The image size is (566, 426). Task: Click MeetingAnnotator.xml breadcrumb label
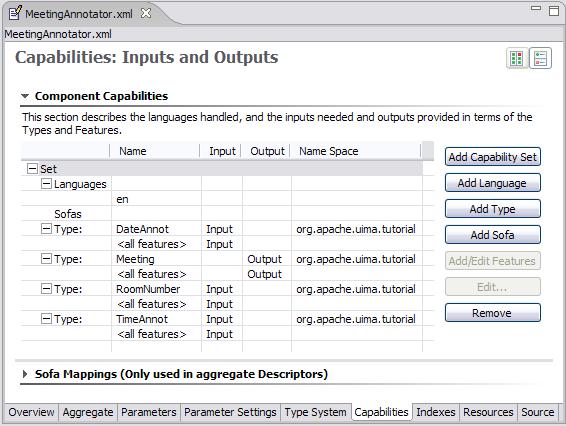[58, 34]
